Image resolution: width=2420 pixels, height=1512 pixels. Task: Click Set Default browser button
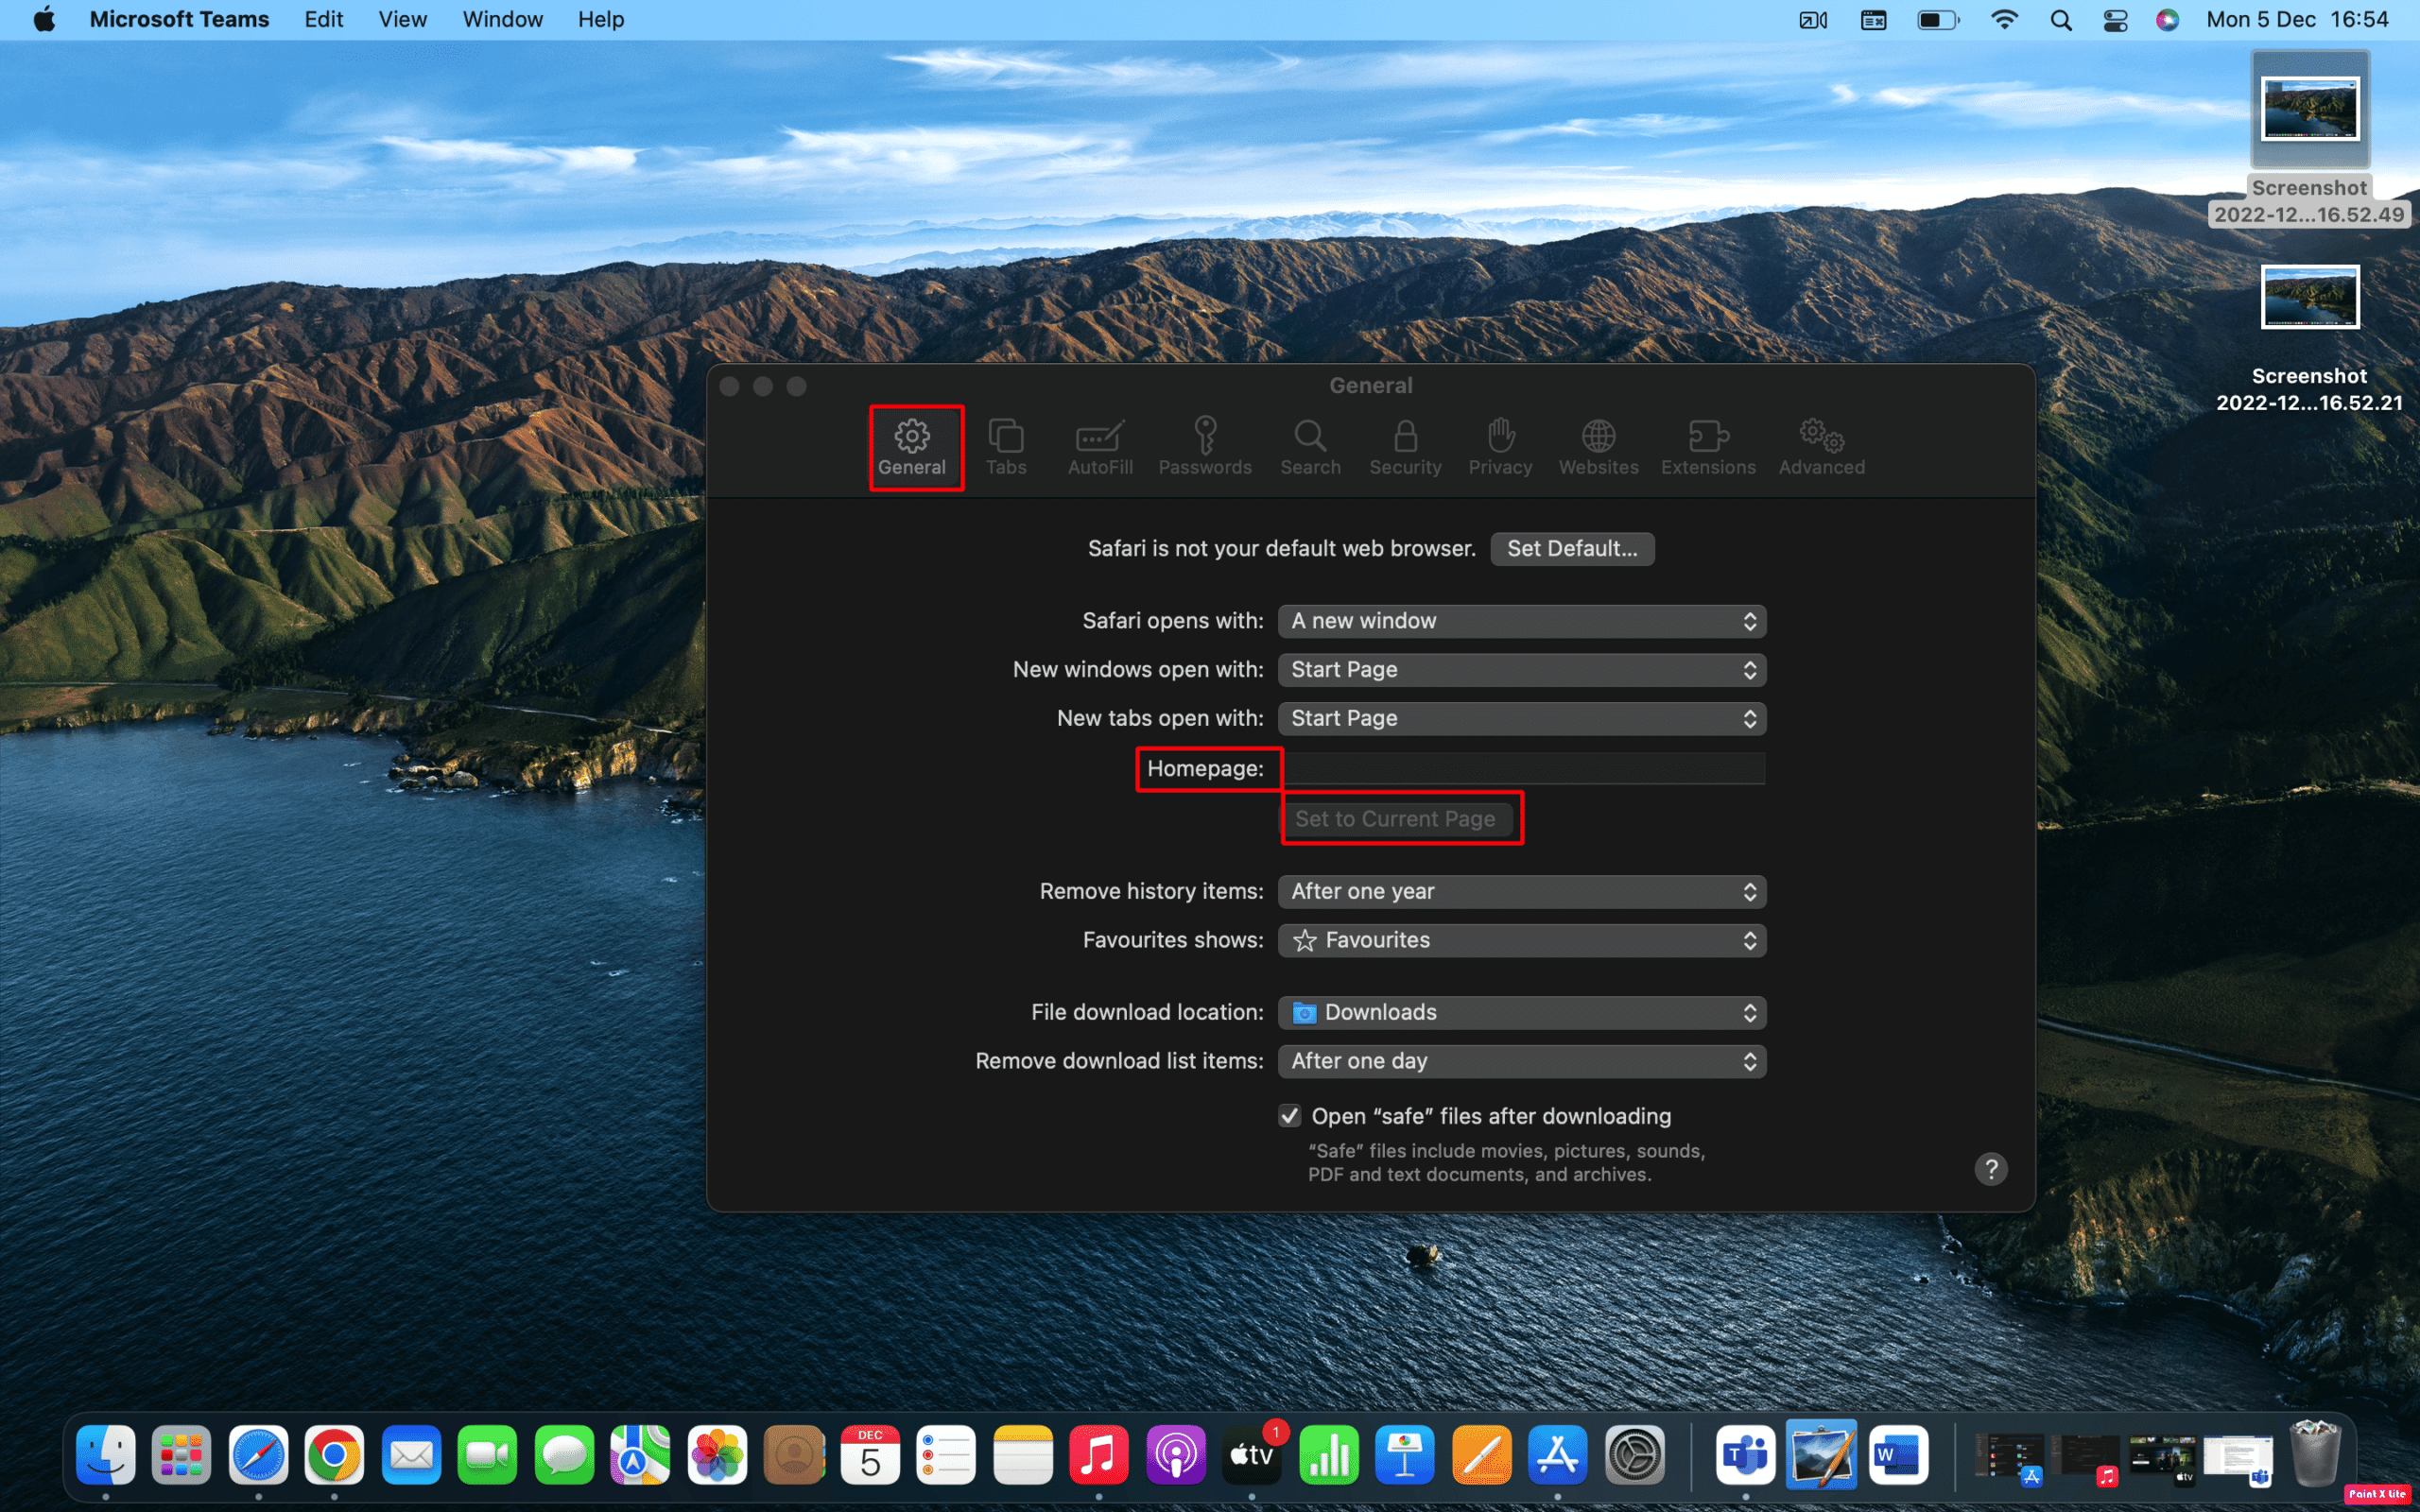(x=1570, y=547)
